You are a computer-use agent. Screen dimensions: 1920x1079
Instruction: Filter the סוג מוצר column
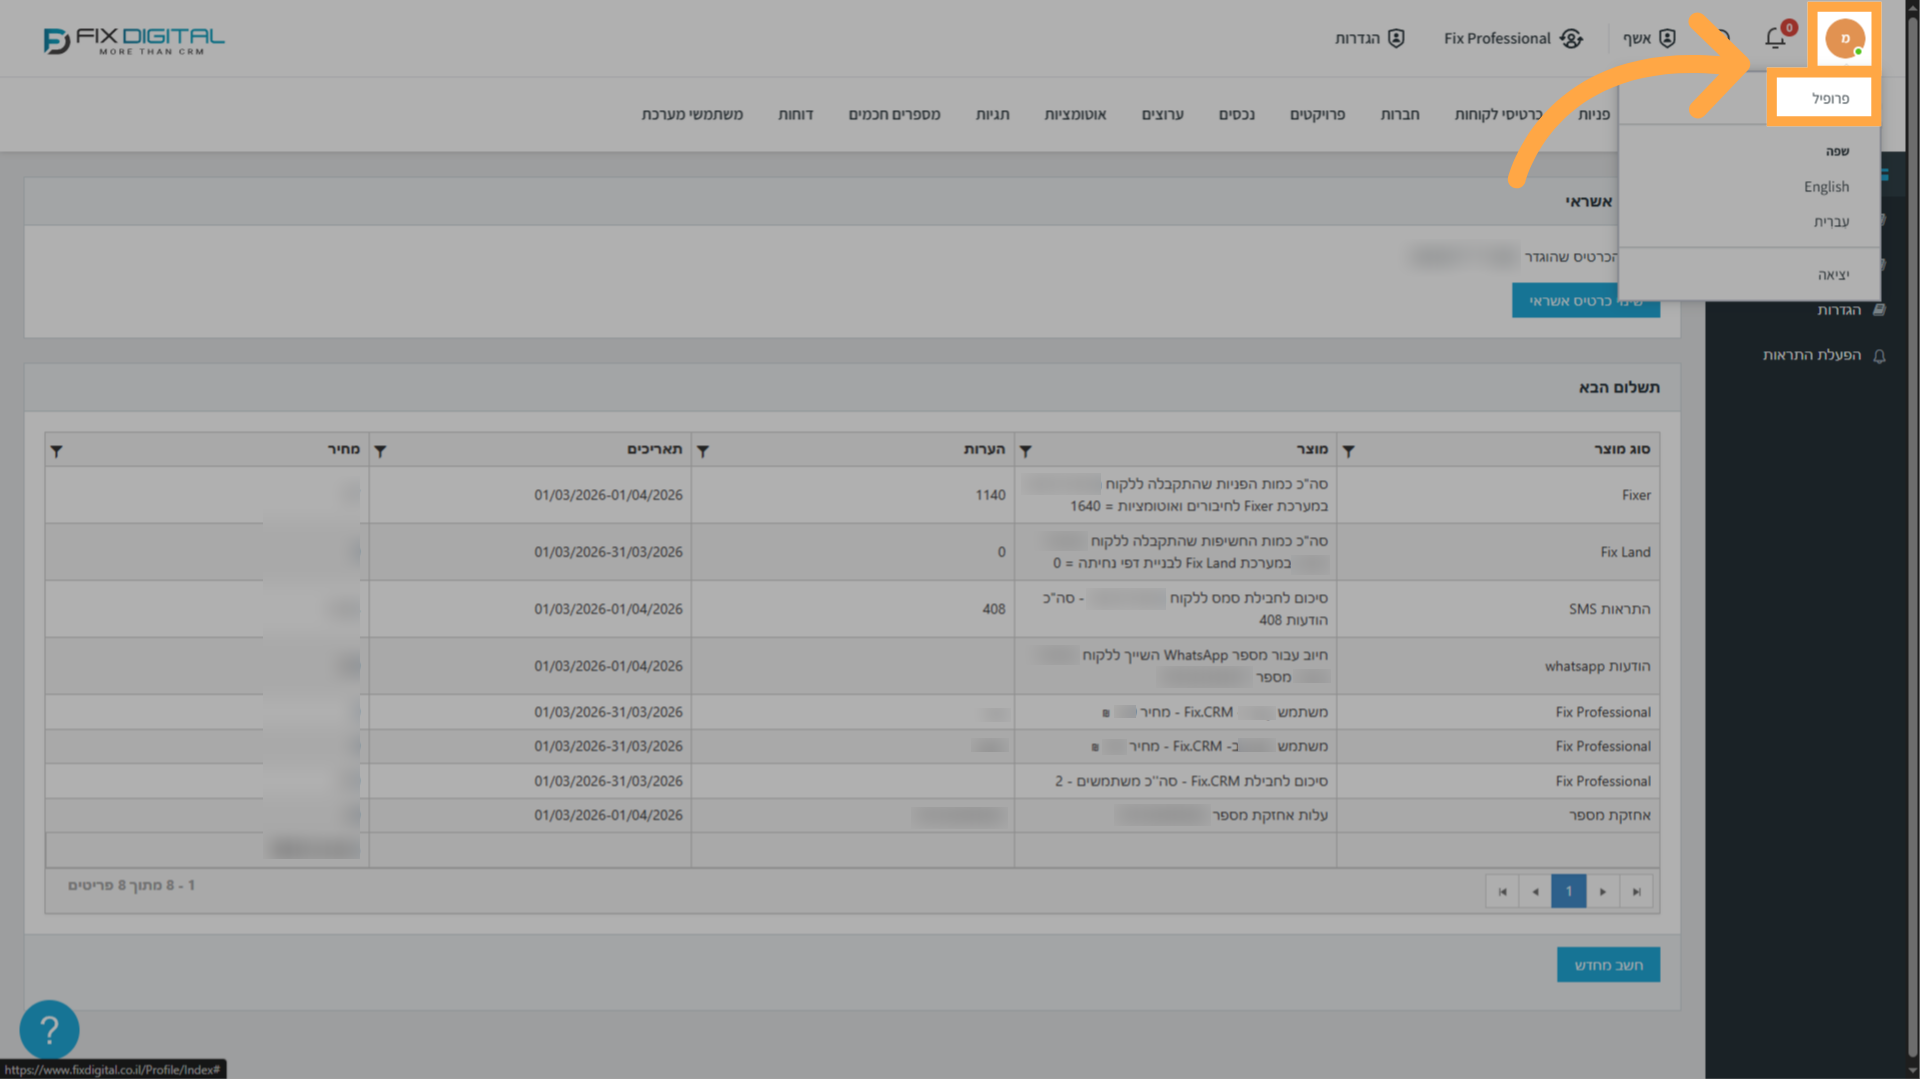1348,451
